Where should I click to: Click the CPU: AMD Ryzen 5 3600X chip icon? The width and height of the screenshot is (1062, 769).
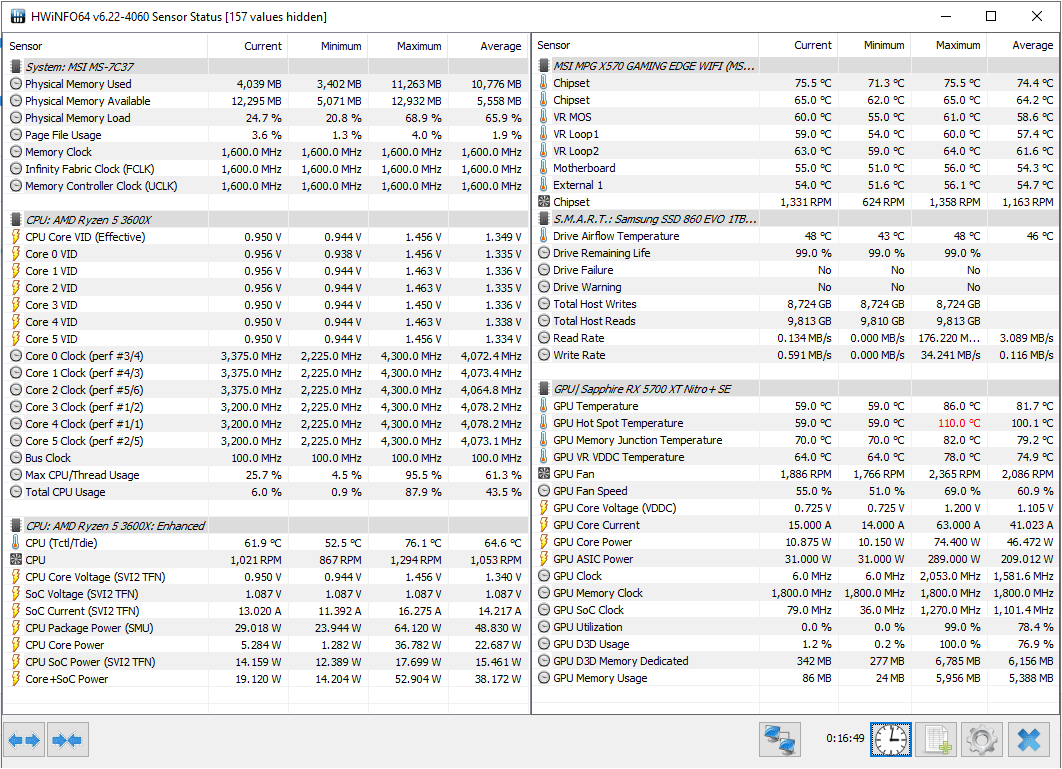pos(16,220)
